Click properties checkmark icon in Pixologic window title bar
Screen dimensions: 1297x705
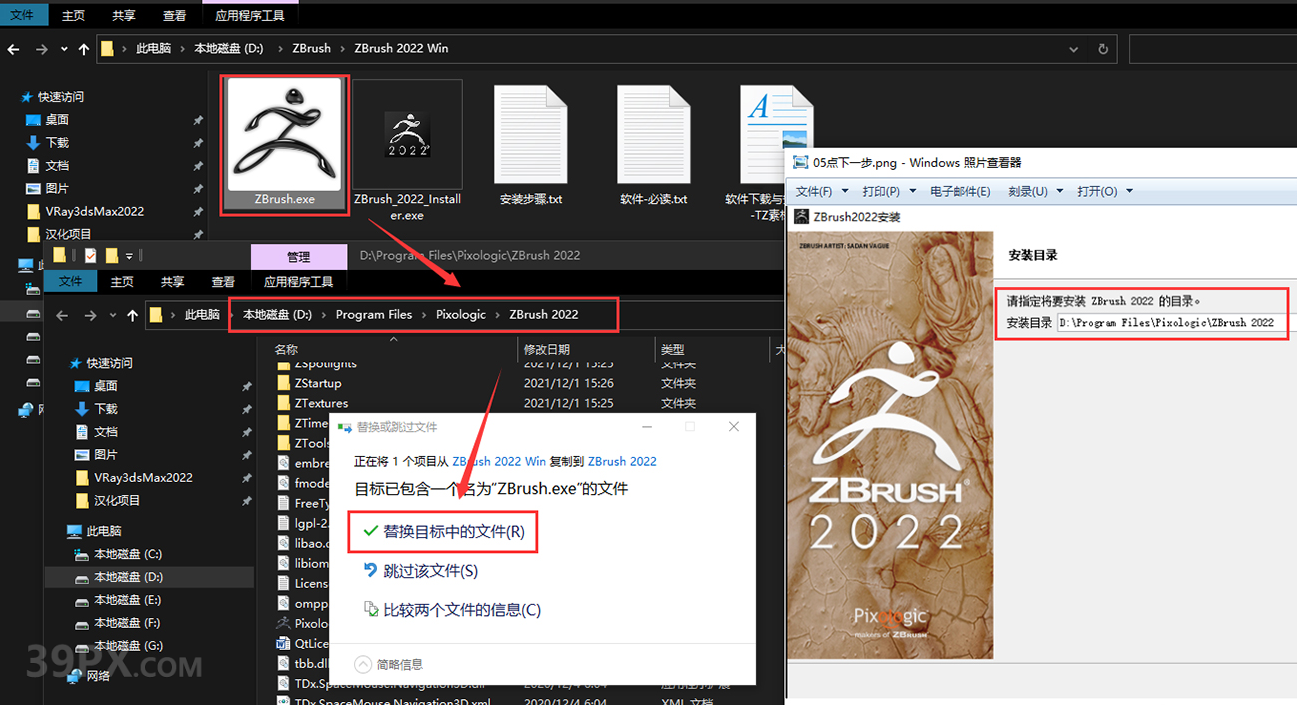[90, 255]
